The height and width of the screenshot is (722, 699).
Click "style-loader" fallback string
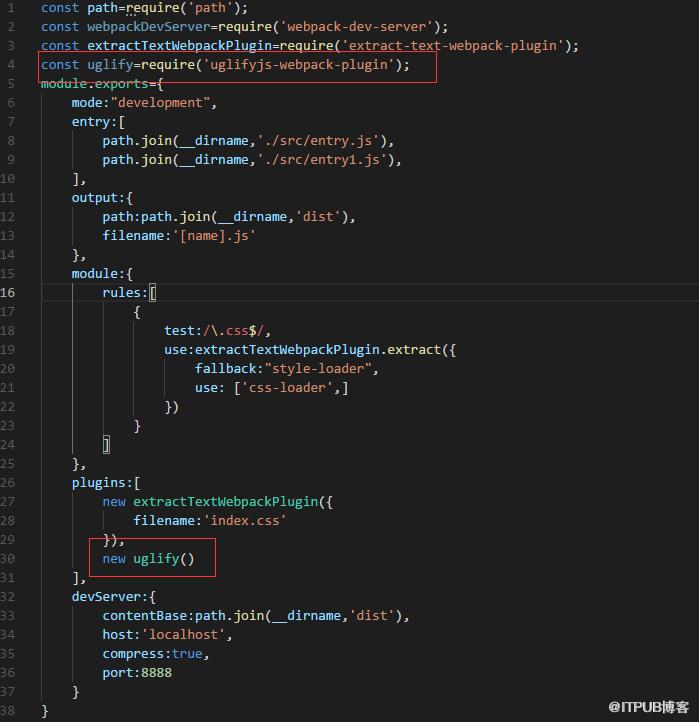318,368
